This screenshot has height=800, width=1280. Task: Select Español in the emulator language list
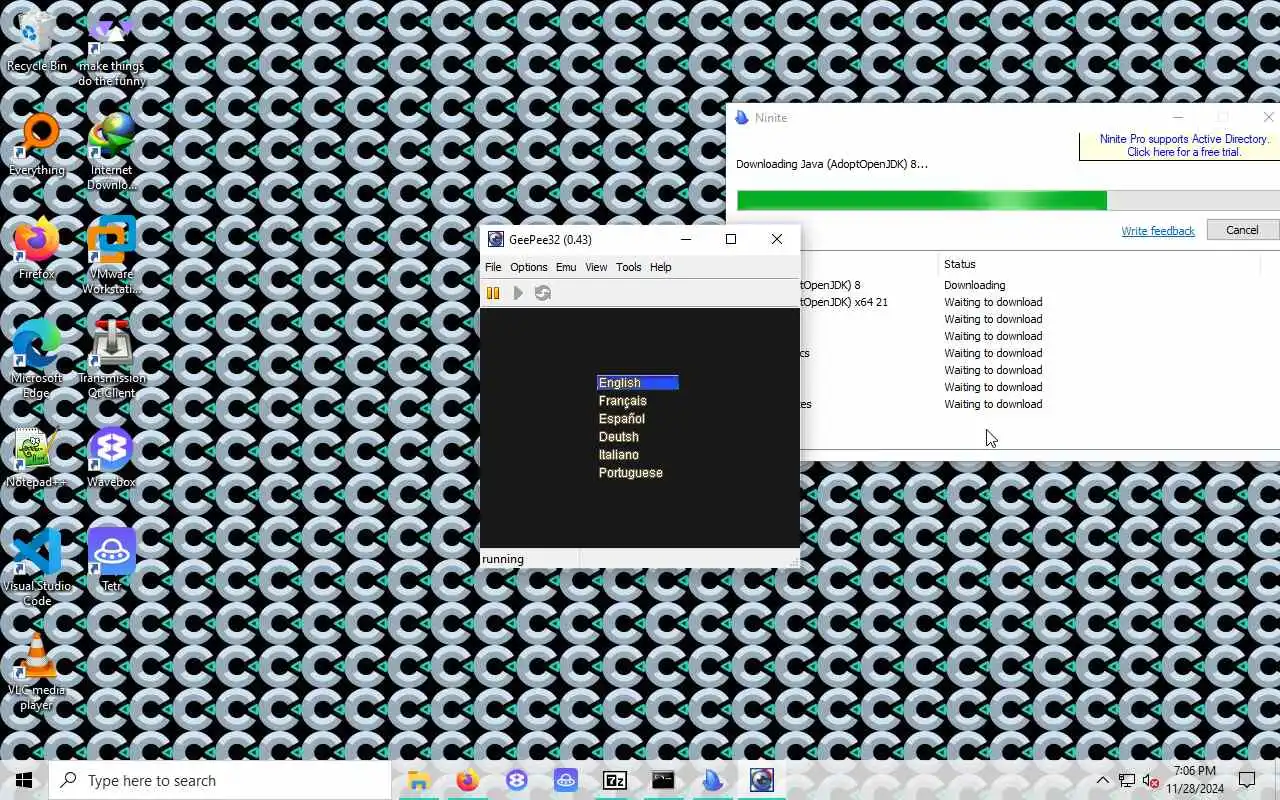[622, 419]
